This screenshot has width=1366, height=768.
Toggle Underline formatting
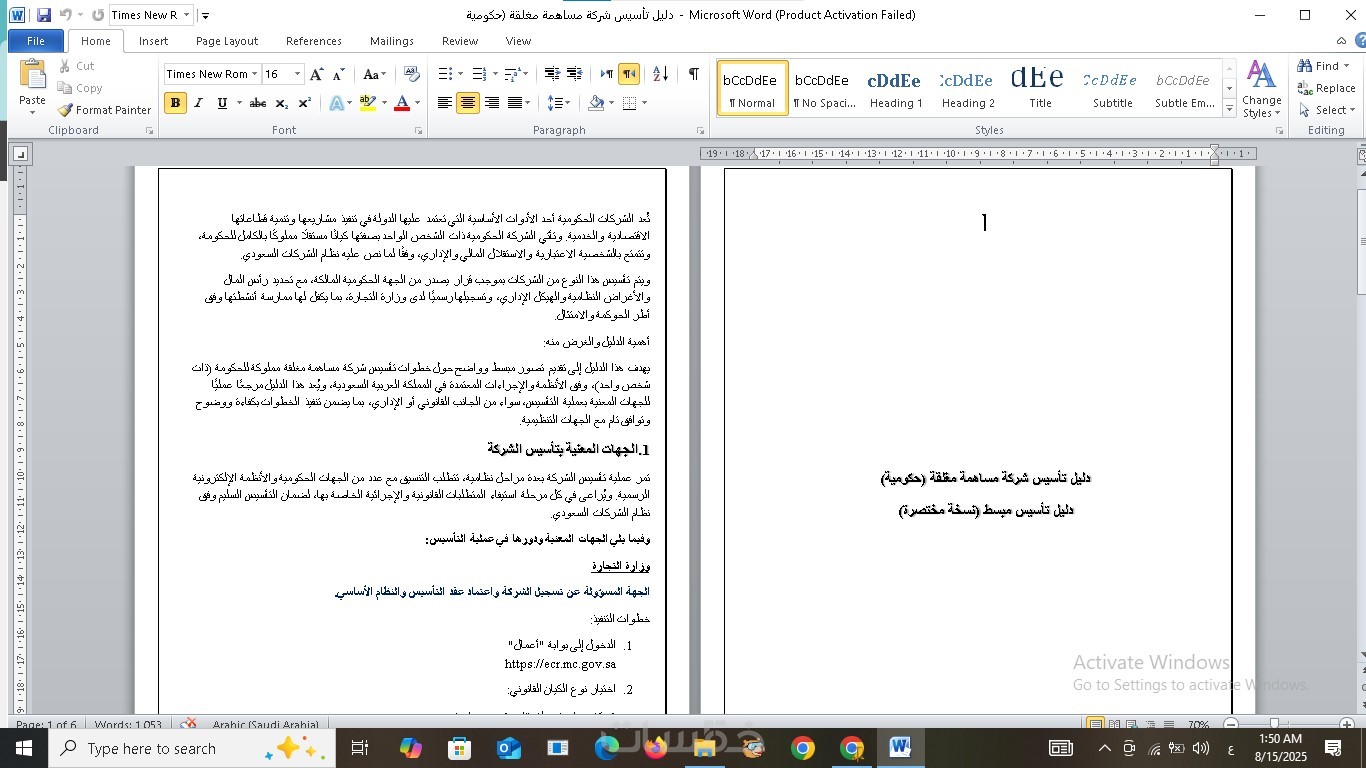pos(222,103)
